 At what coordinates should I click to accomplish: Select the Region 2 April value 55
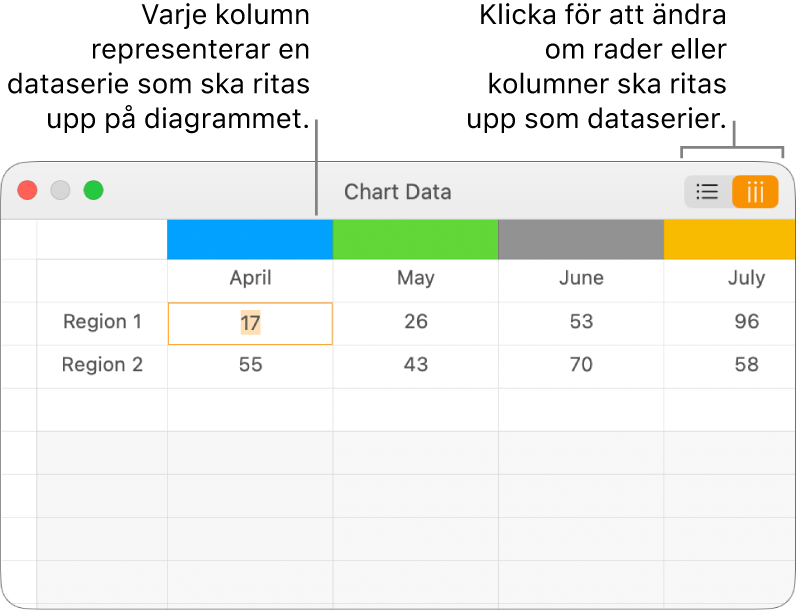250,365
